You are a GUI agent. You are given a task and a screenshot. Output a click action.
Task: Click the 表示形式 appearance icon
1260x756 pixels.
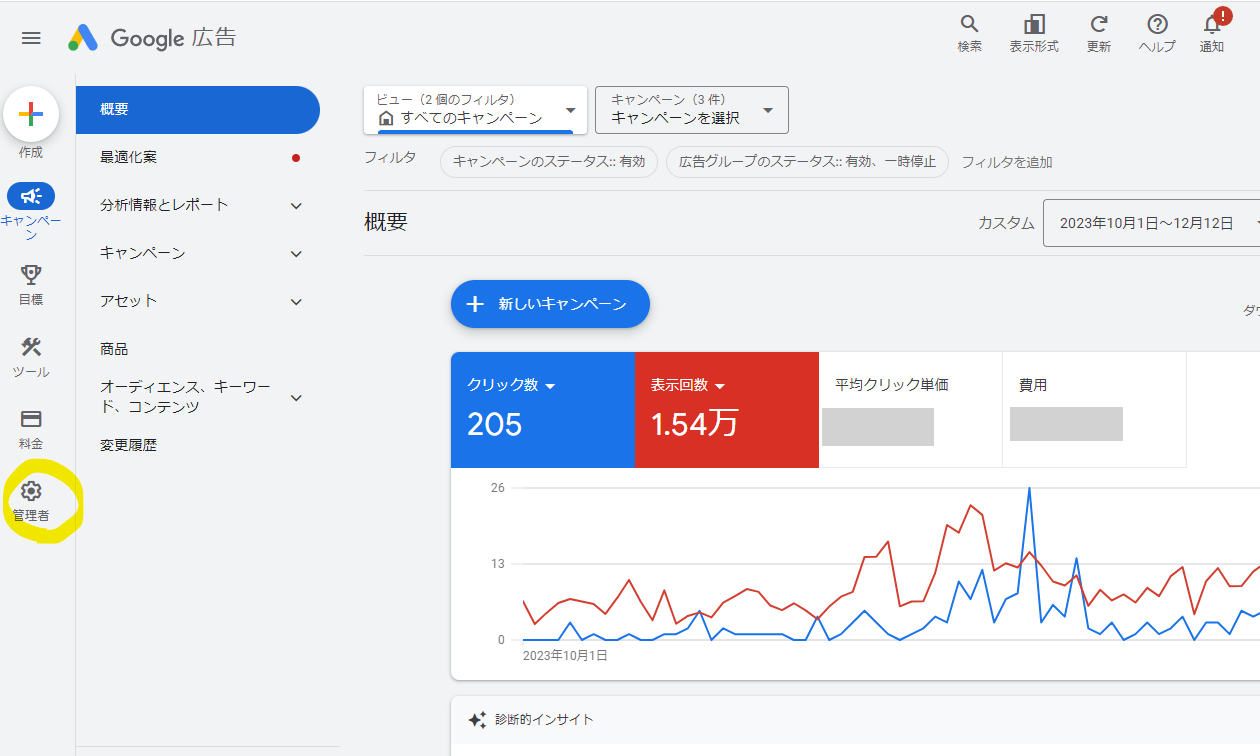click(1034, 30)
